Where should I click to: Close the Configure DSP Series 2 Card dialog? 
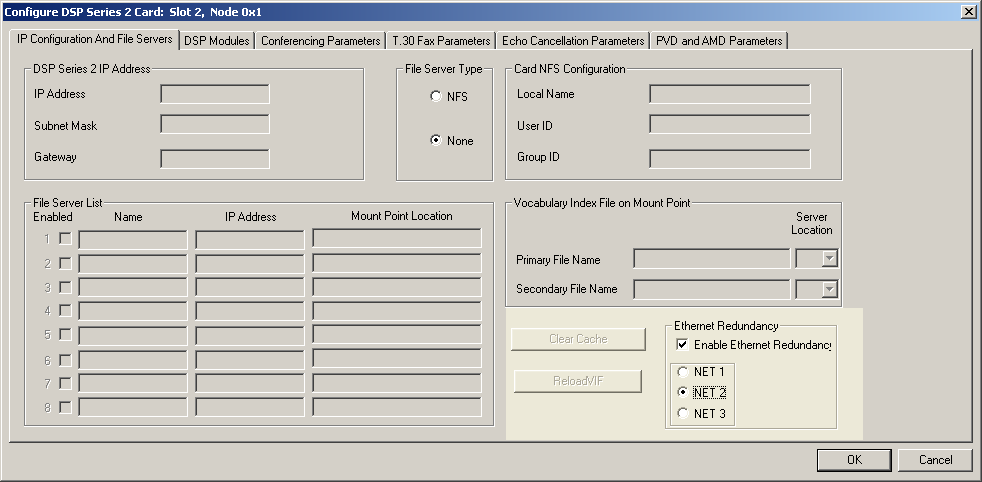click(x=968, y=11)
